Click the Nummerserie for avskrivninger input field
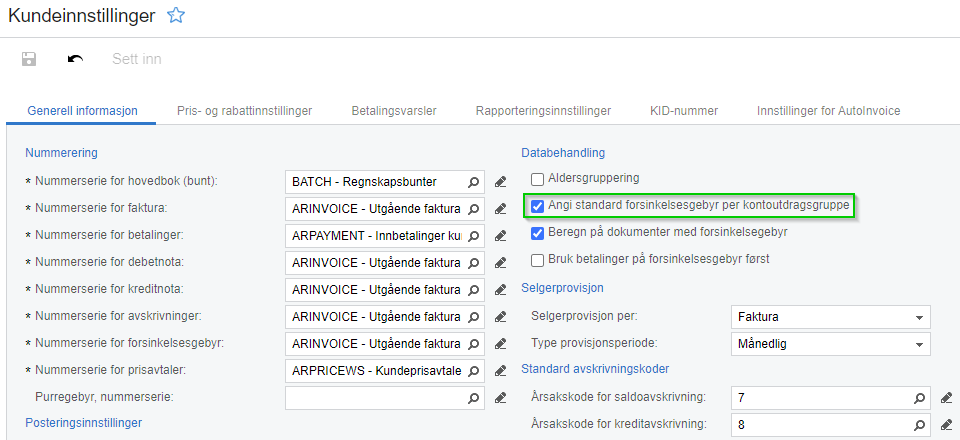The width and height of the screenshot is (960, 440). pyautogui.click(x=385, y=316)
